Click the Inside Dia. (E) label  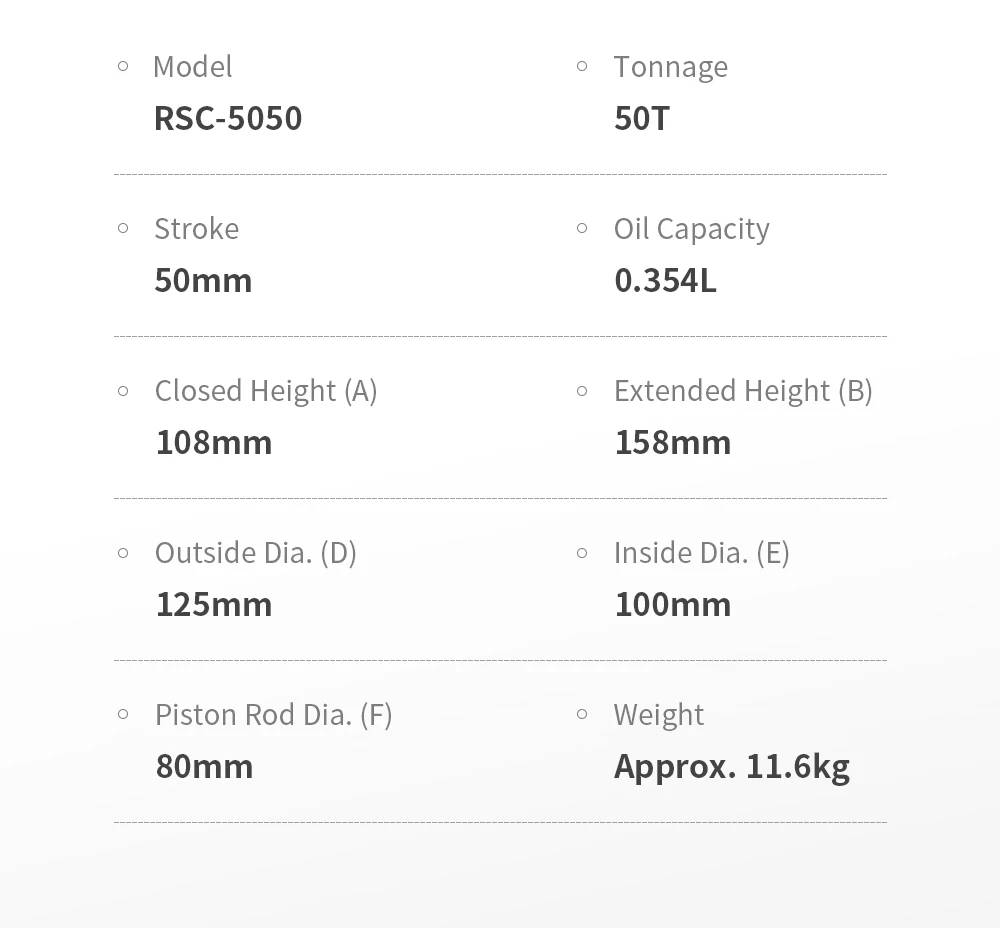[x=701, y=553]
